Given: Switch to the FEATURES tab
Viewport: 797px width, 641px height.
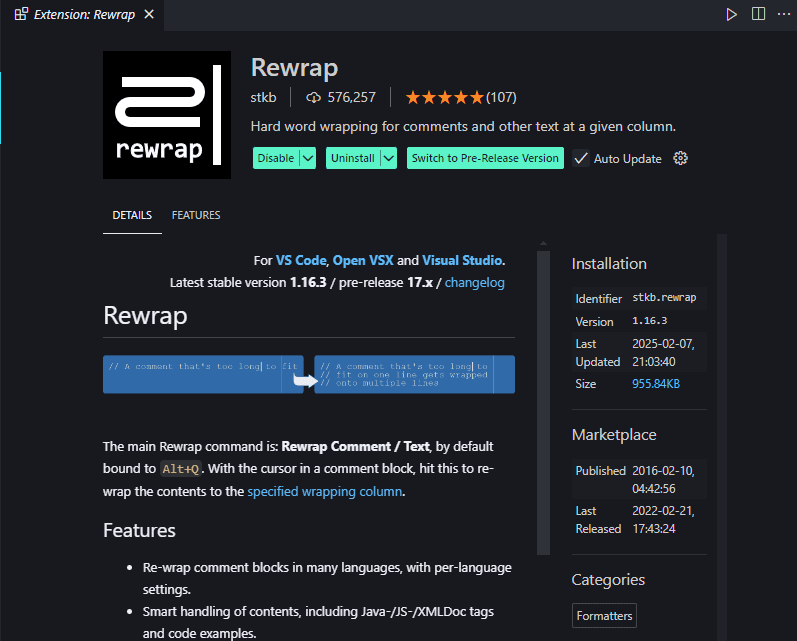Looking at the screenshot, I should coord(196,215).
